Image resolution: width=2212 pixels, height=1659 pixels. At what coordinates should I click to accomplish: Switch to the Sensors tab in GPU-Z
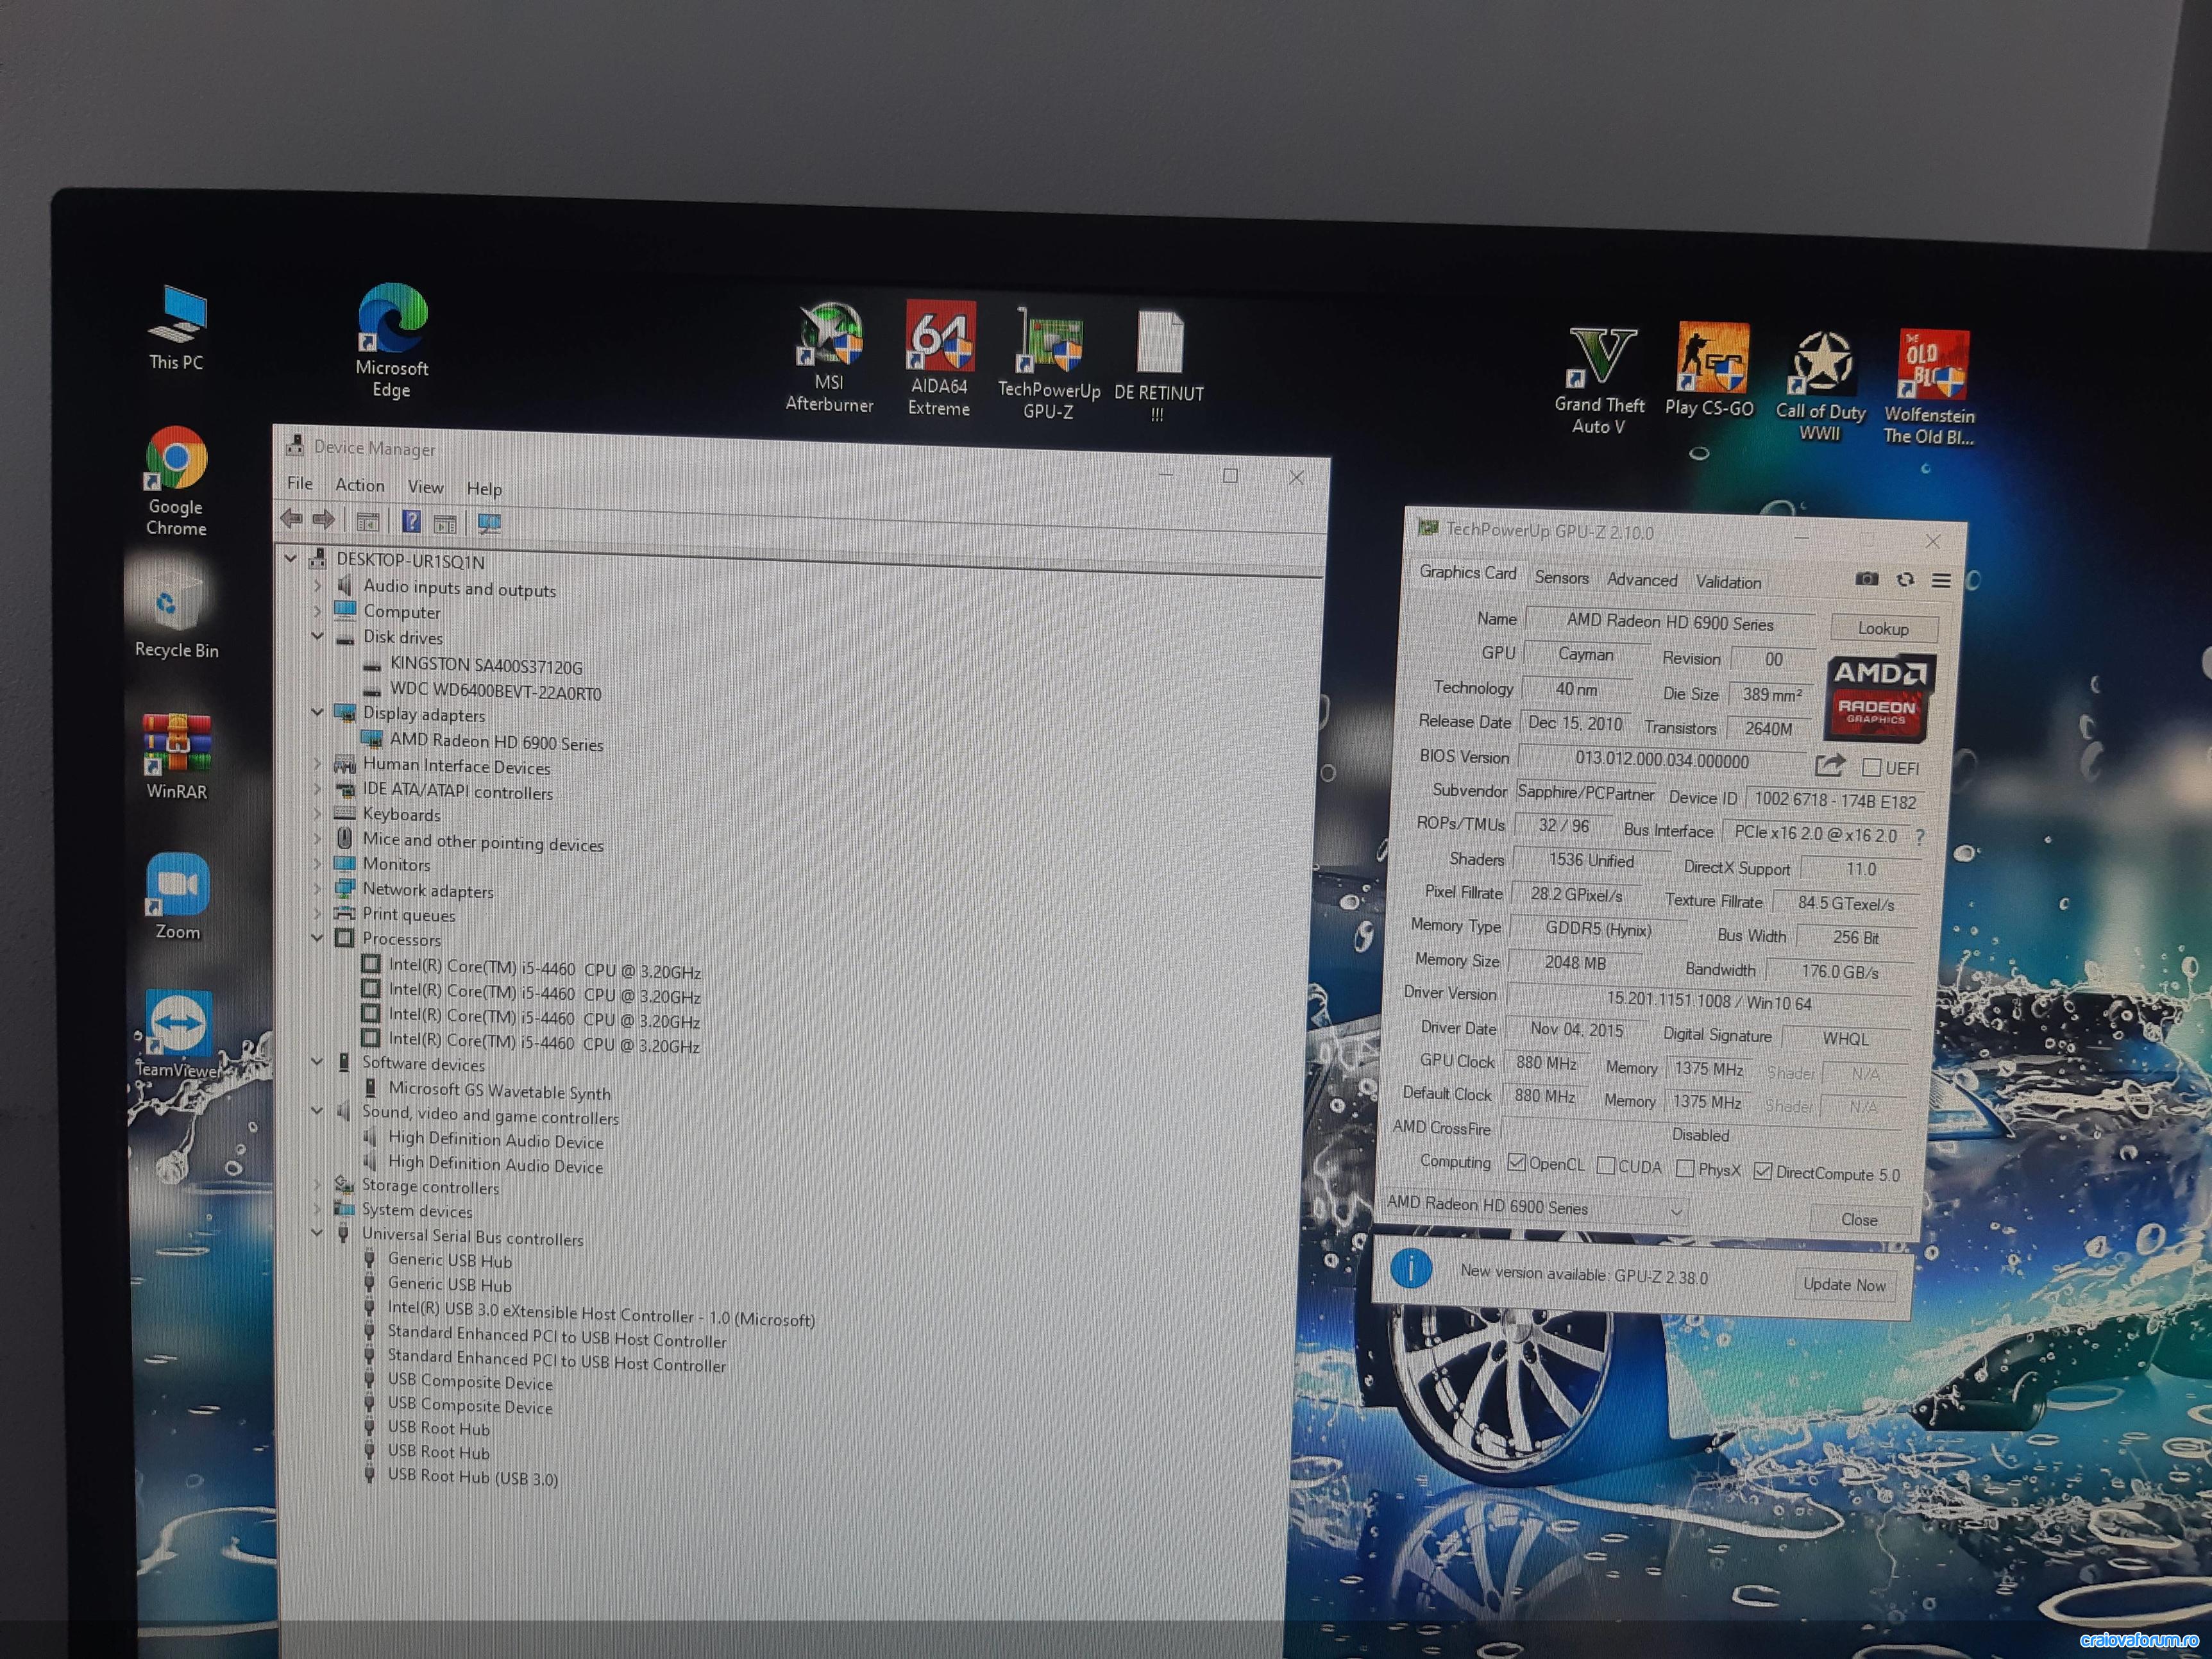click(x=1561, y=577)
